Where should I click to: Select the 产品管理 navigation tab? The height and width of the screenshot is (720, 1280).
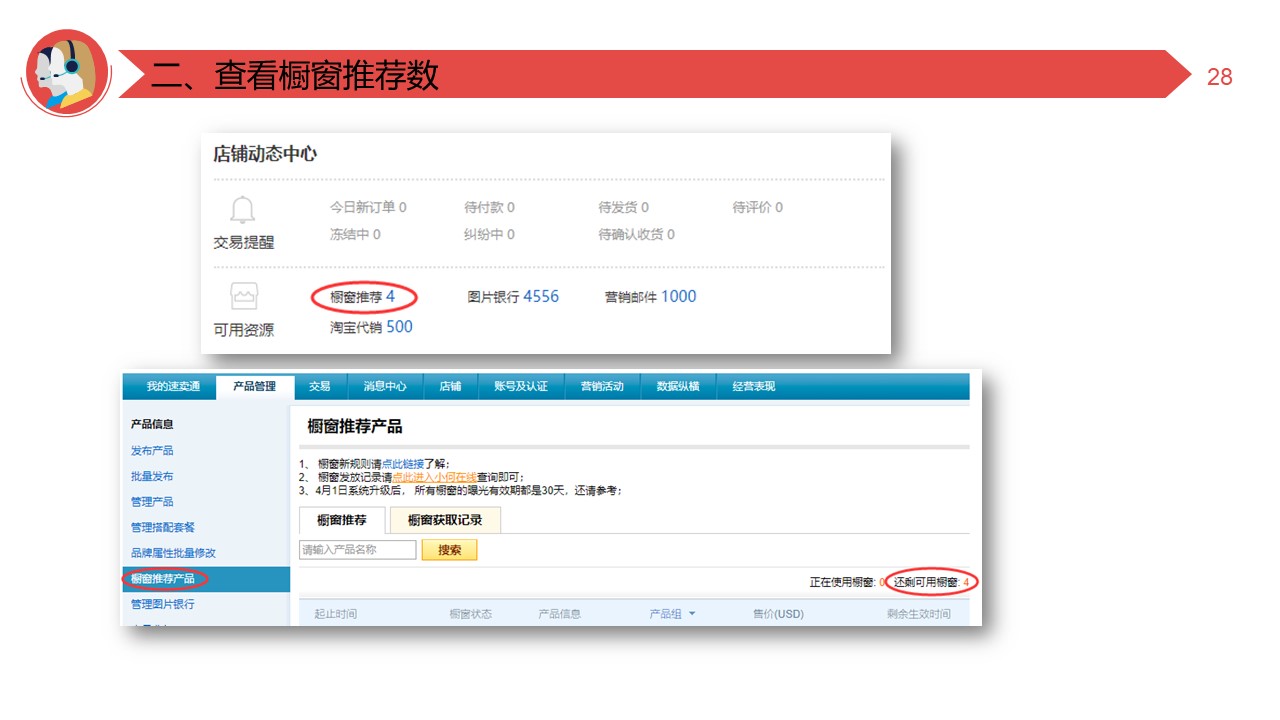click(254, 387)
